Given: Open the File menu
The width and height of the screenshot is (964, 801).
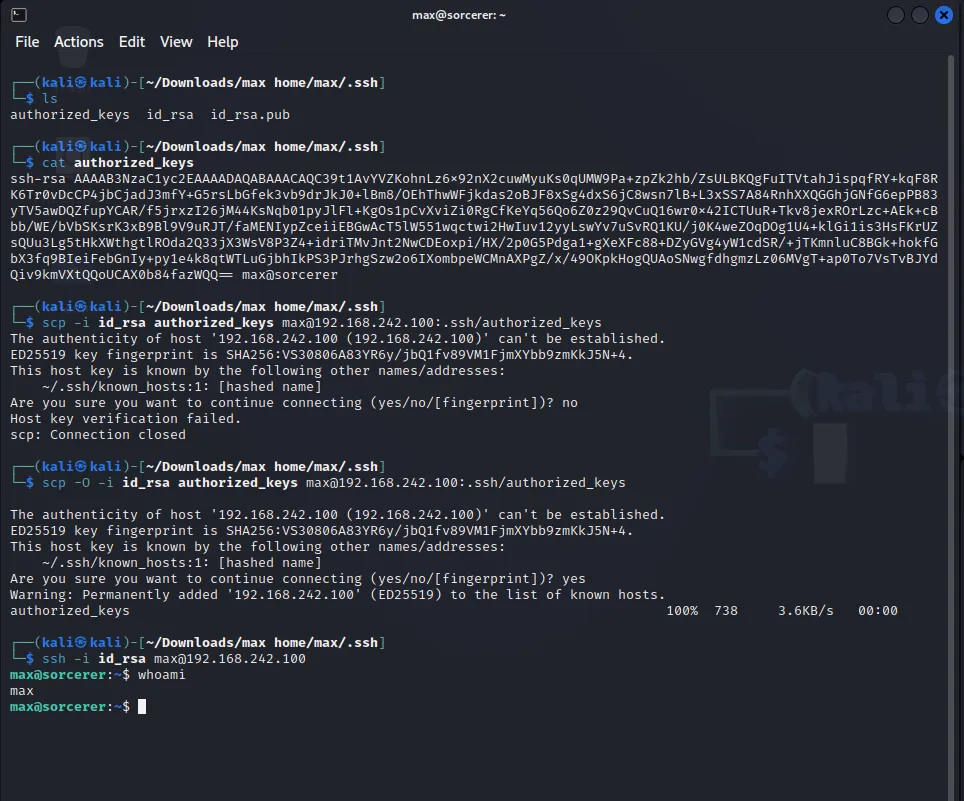Looking at the screenshot, I should click(x=27, y=42).
